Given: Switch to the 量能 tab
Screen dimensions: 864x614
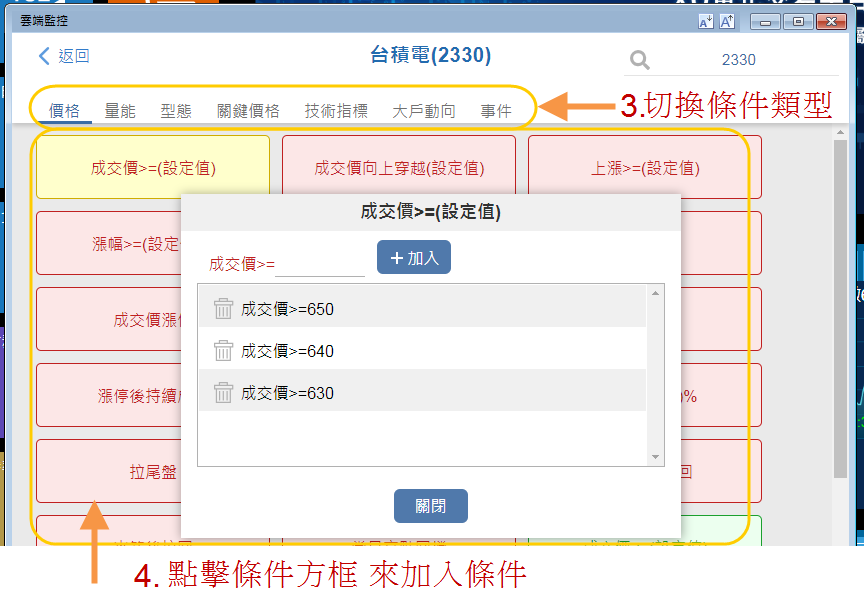Looking at the screenshot, I should coord(120,111).
